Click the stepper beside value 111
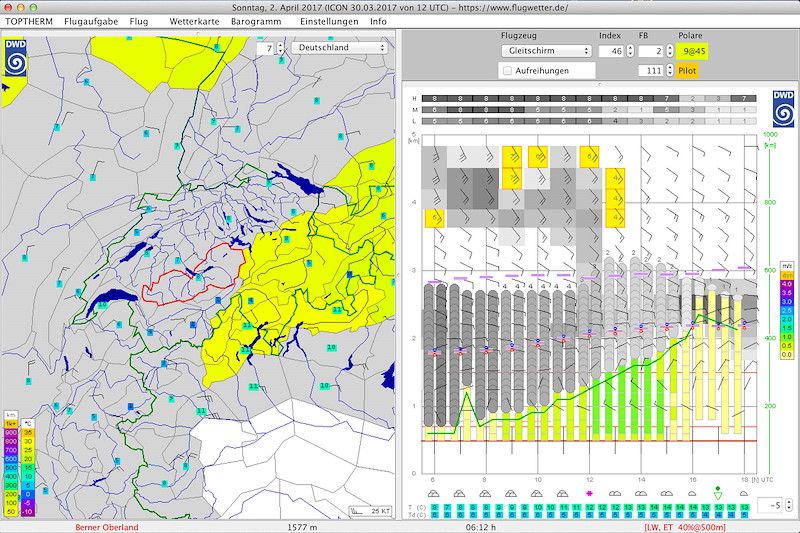 [669, 71]
